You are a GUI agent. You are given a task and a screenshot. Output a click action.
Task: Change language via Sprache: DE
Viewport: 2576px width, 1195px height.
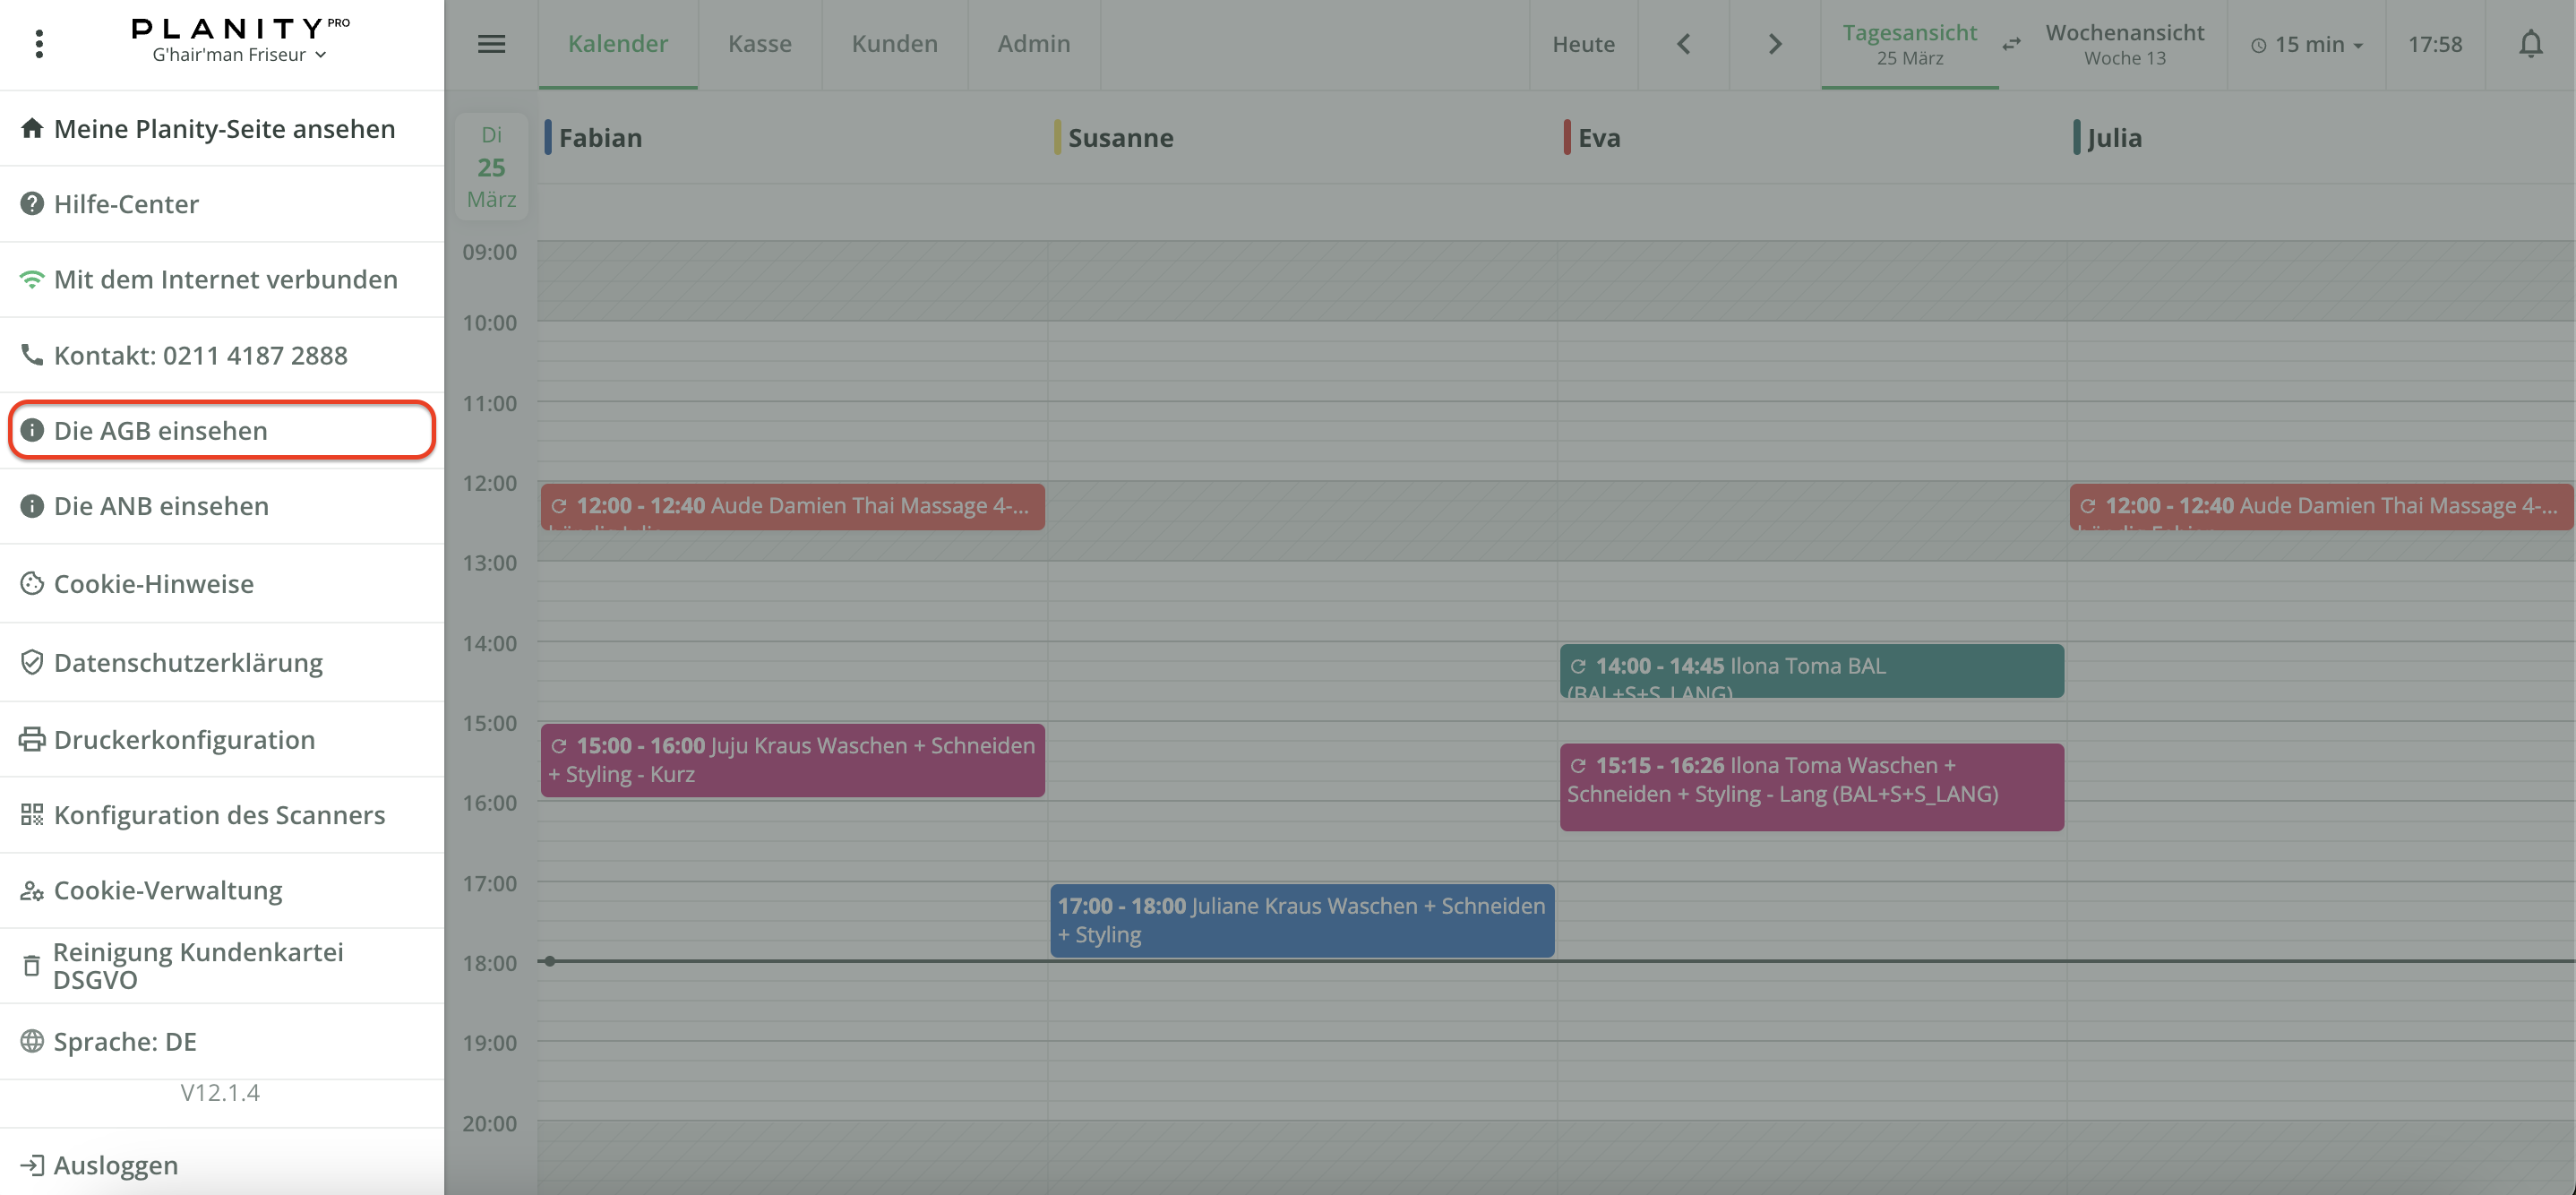[125, 1041]
